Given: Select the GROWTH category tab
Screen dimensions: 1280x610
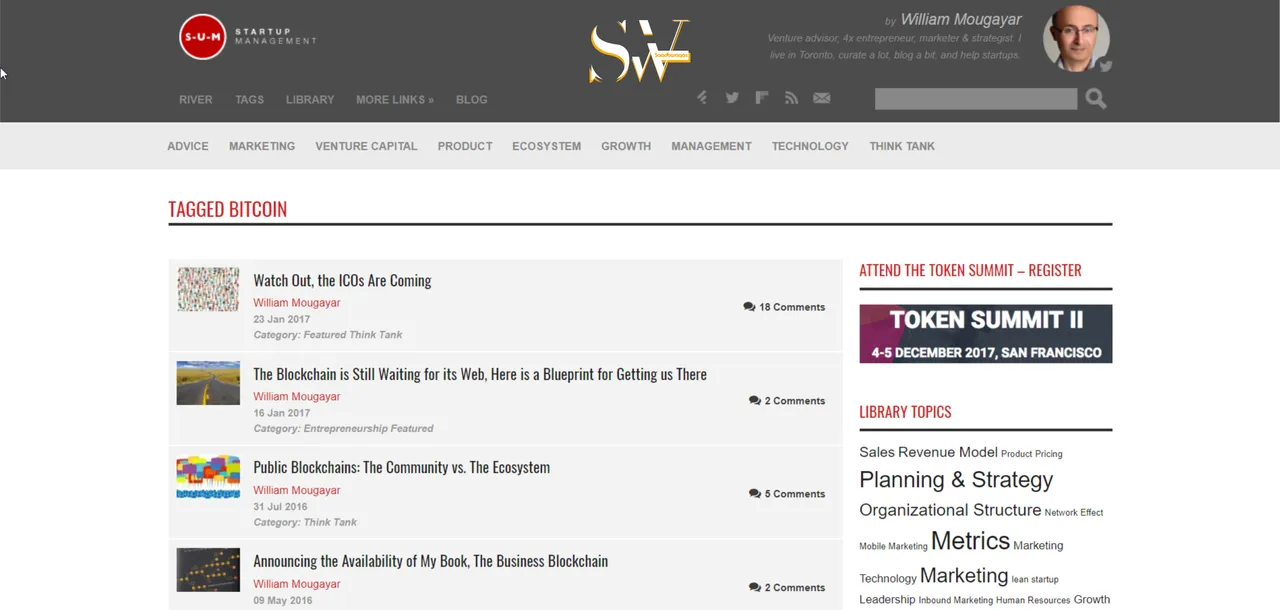Looking at the screenshot, I should point(626,146).
